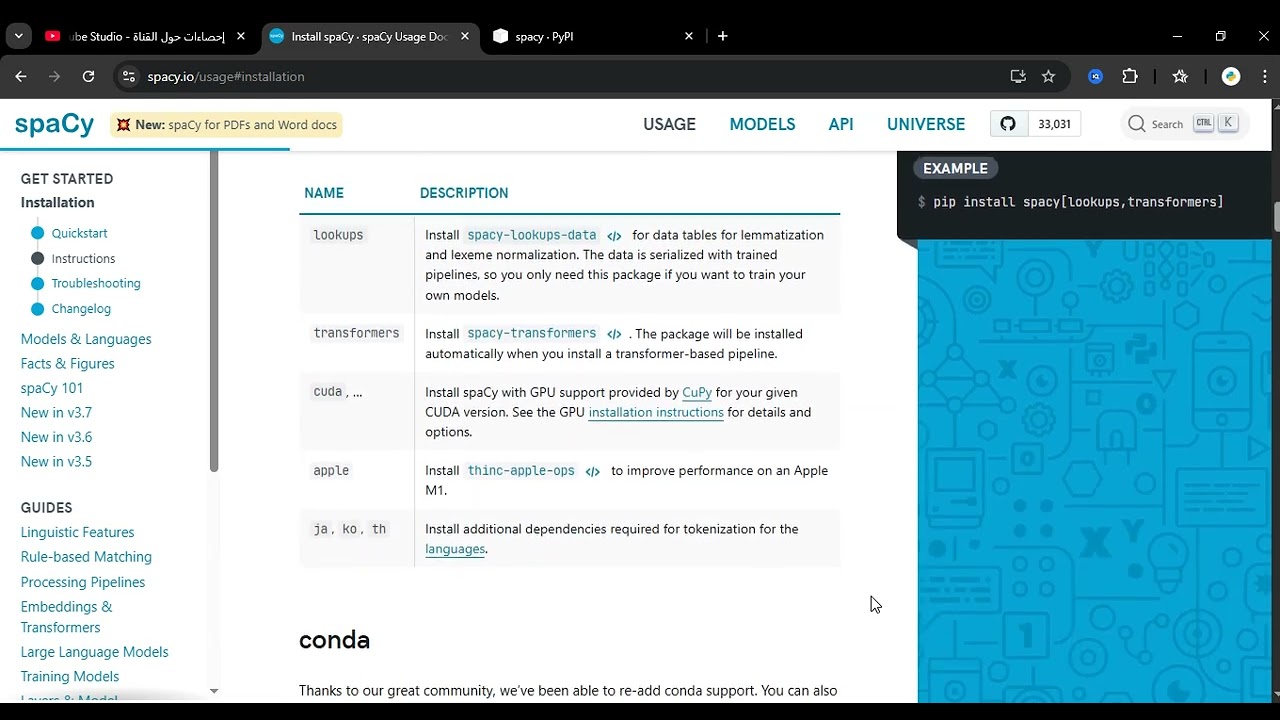This screenshot has width=1280, height=720.
Task: Close the Install spaCy tab
Action: [465, 36]
